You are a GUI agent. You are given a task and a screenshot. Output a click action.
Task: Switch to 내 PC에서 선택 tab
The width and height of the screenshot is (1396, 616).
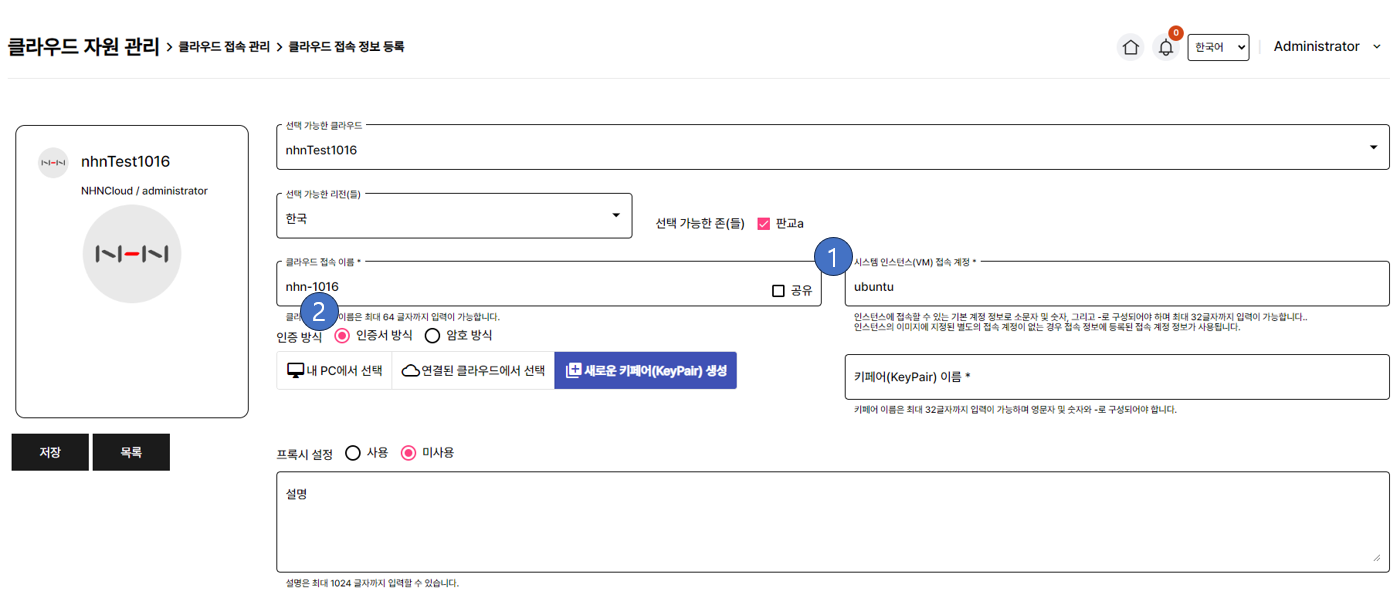tap(335, 370)
